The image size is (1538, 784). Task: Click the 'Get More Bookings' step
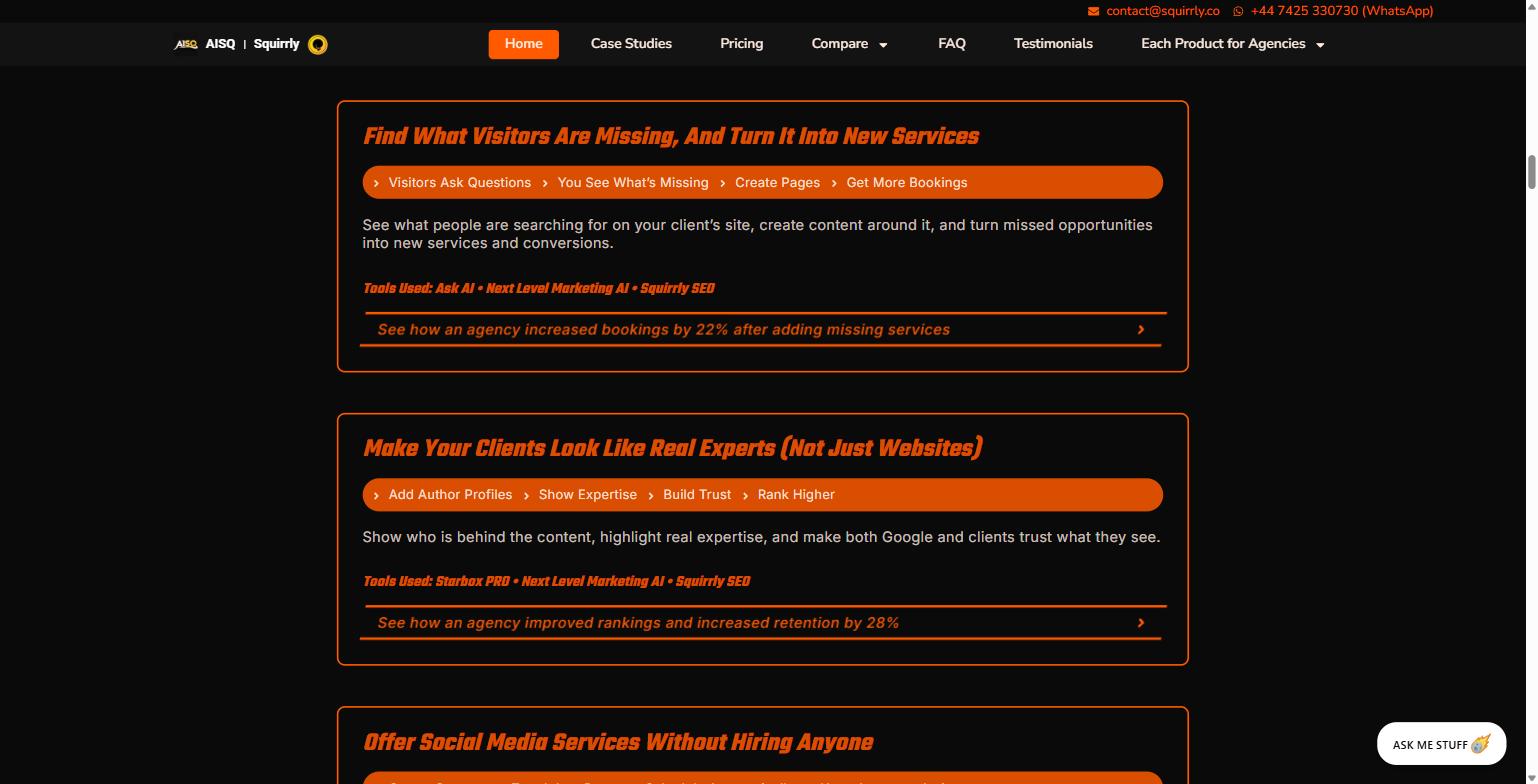pos(907,183)
